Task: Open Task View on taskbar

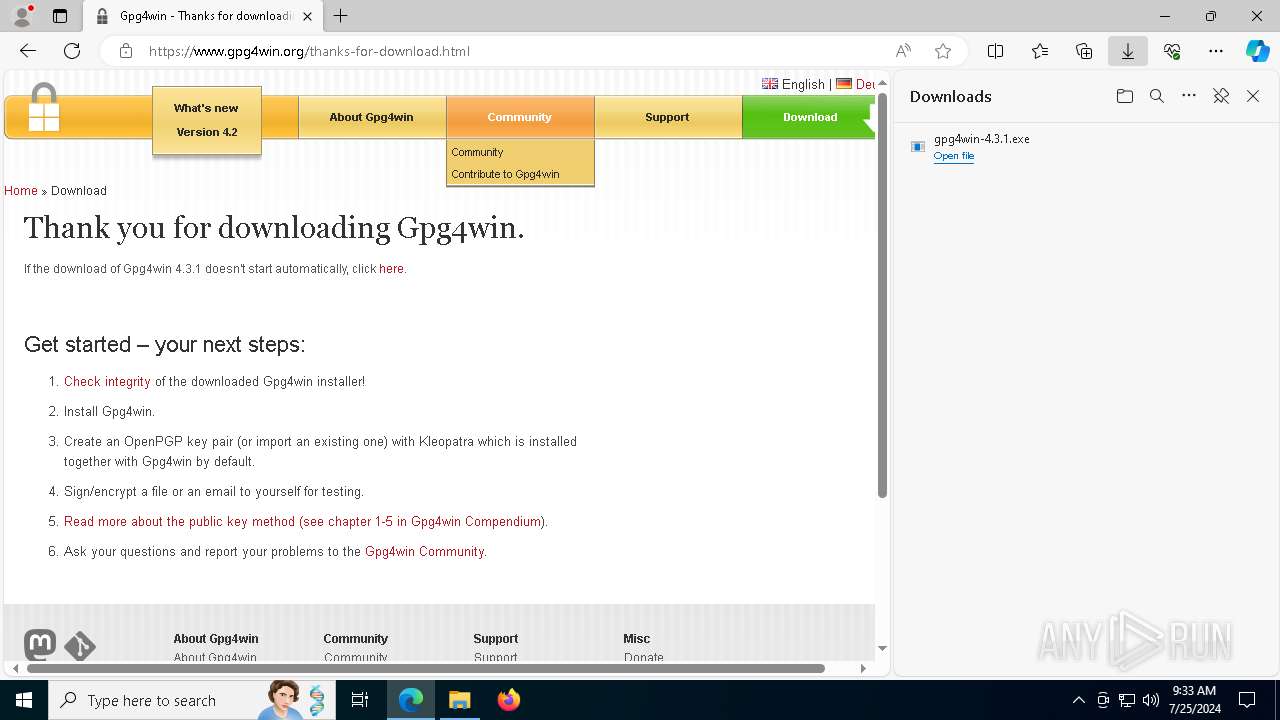Action: 360,700
